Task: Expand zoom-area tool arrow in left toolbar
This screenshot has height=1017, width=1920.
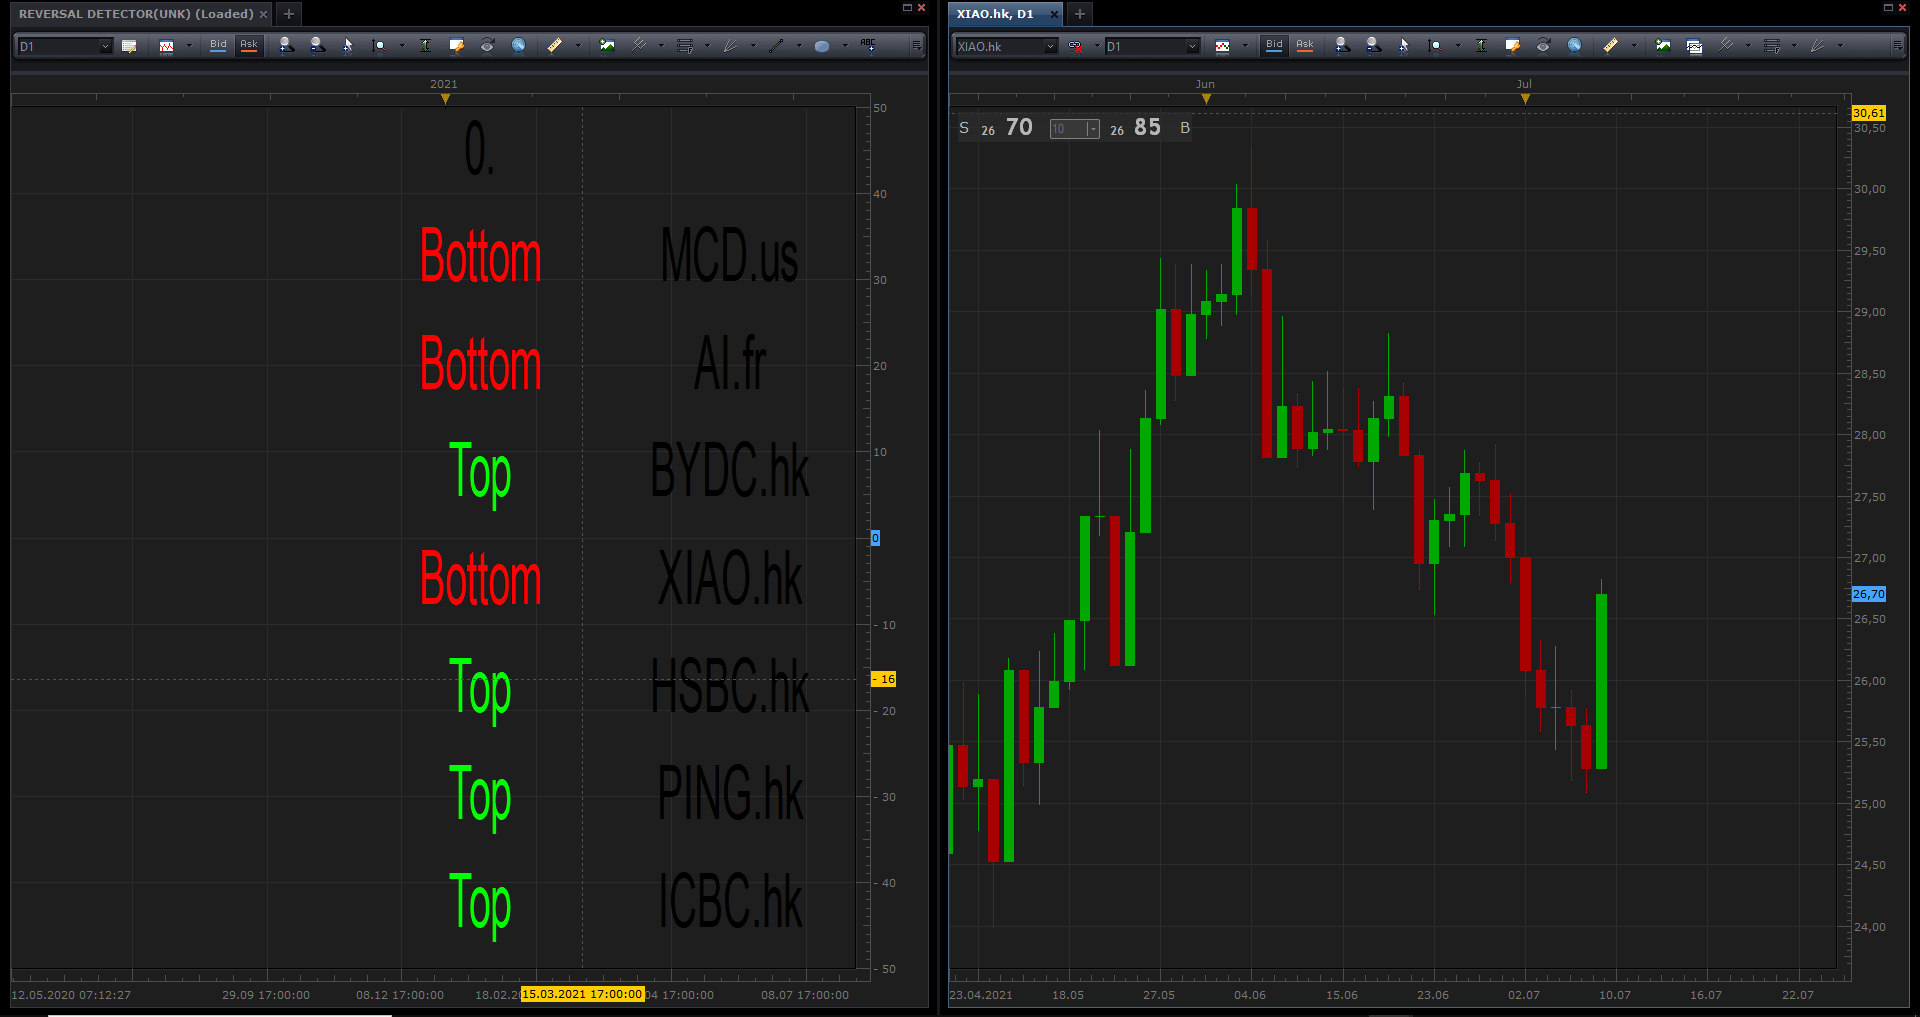Action: (402, 46)
